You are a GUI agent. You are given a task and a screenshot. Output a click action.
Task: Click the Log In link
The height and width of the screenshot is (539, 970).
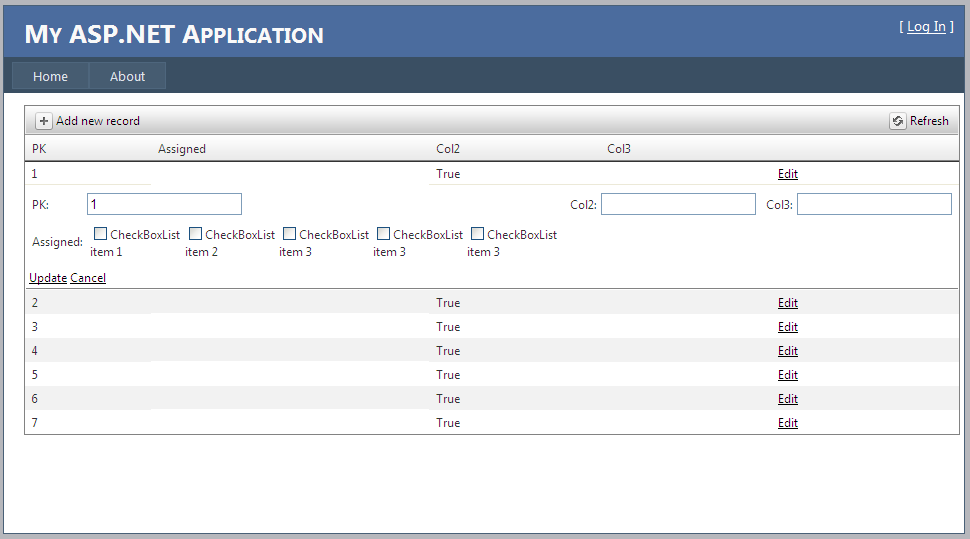(x=926, y=27)
